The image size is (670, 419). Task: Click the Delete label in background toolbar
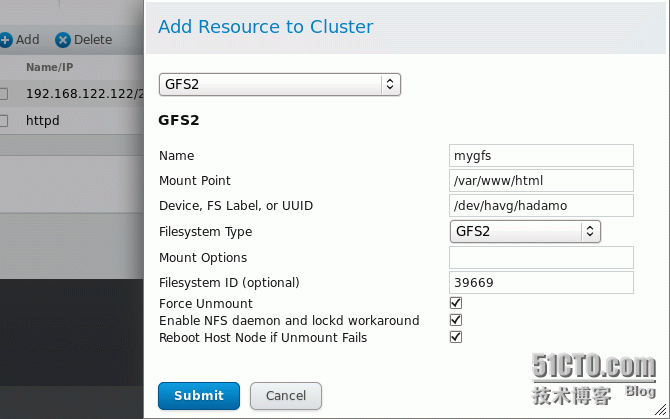coord(93,40)
